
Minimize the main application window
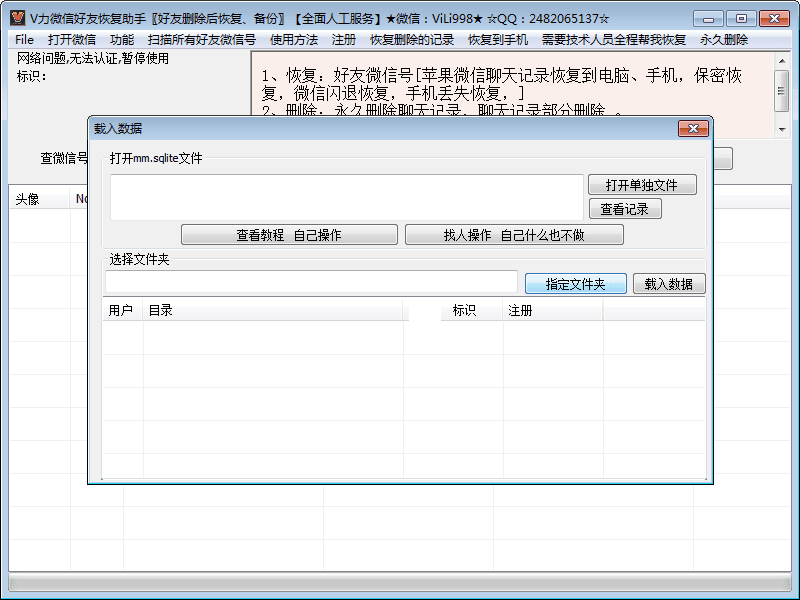[x=708, y=19]
